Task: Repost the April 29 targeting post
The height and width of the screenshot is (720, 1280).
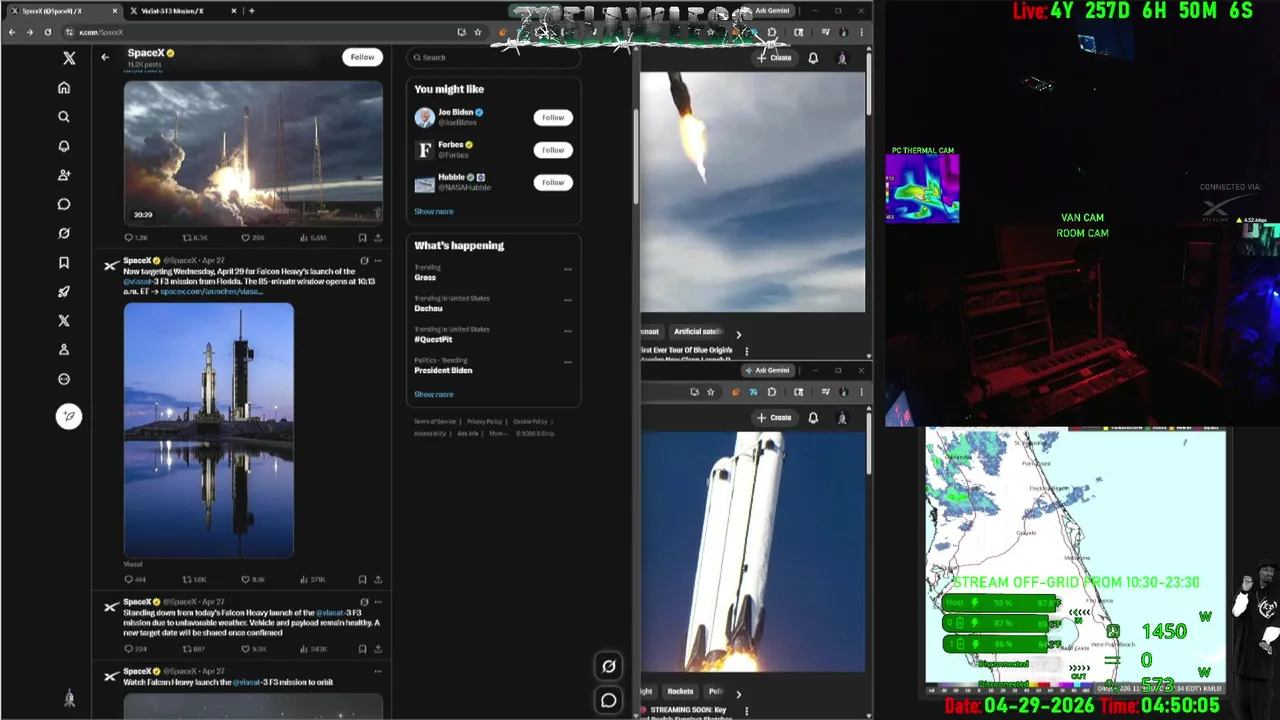Action: click(x=193, y=579)
